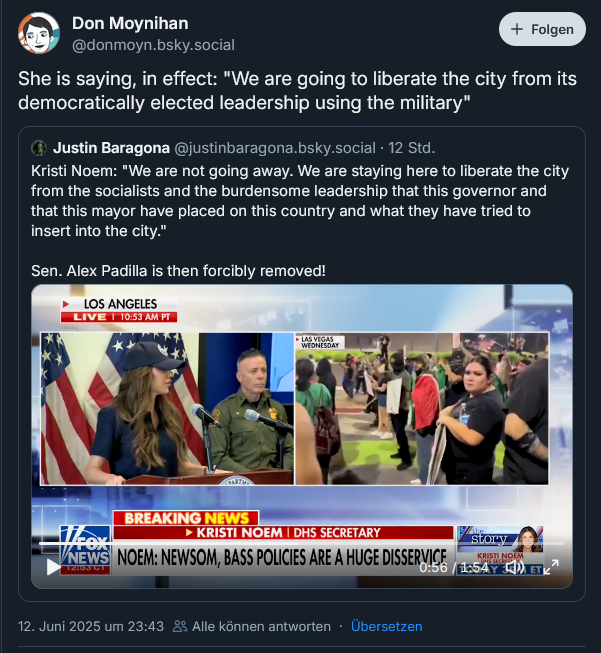Viewport: 601px width, 653px height.
Task: Click the plus icon inside the Folgen button
Action: 517,29
